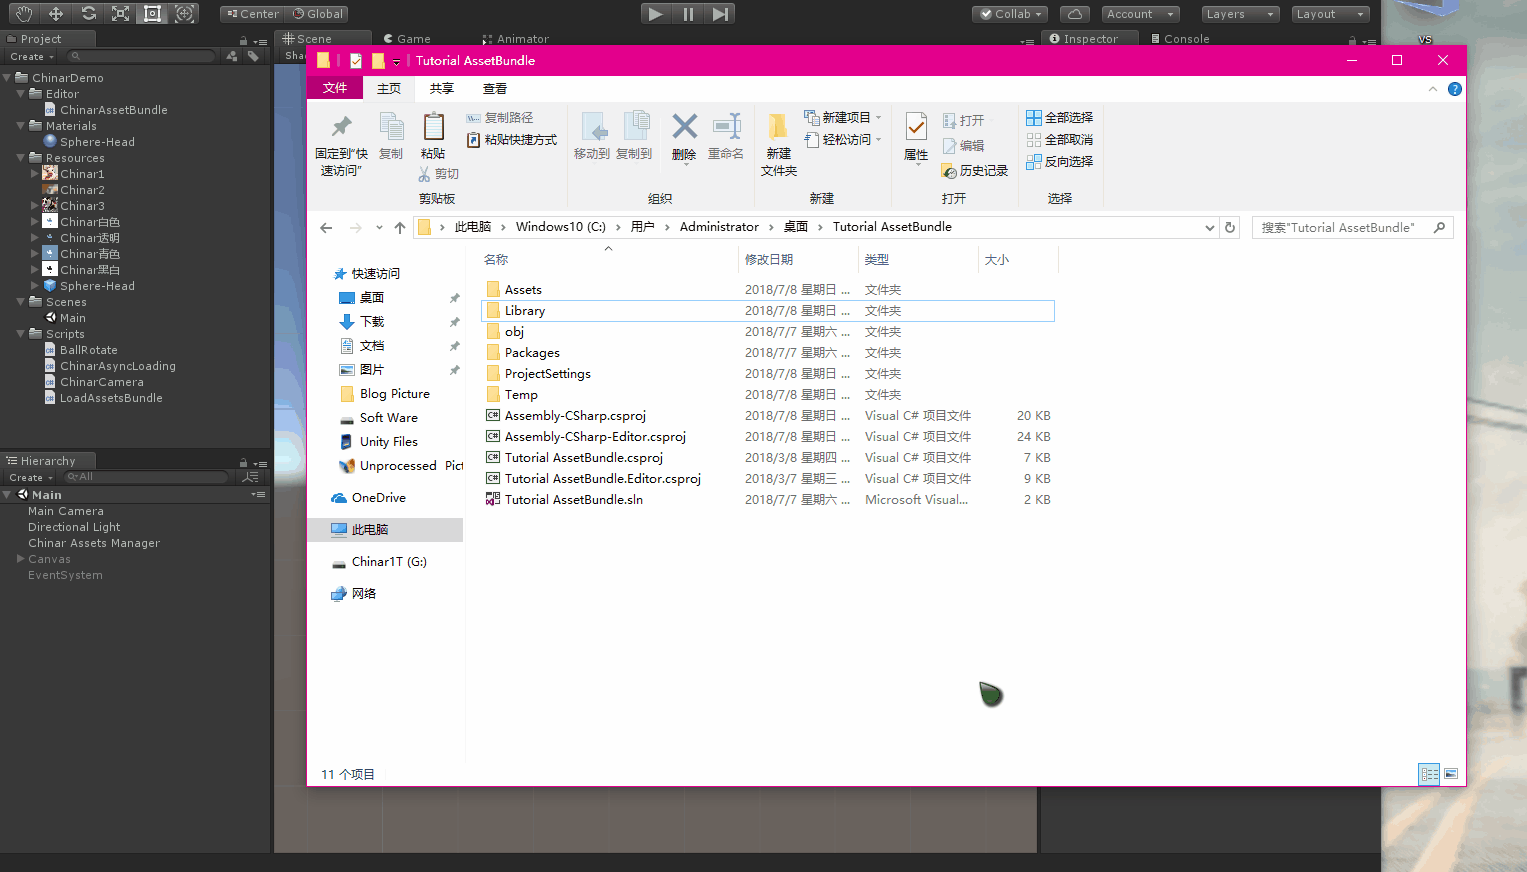The image size is (1527, 872).
Task: Click Unity Step frame button
Action: pos(720,14)
